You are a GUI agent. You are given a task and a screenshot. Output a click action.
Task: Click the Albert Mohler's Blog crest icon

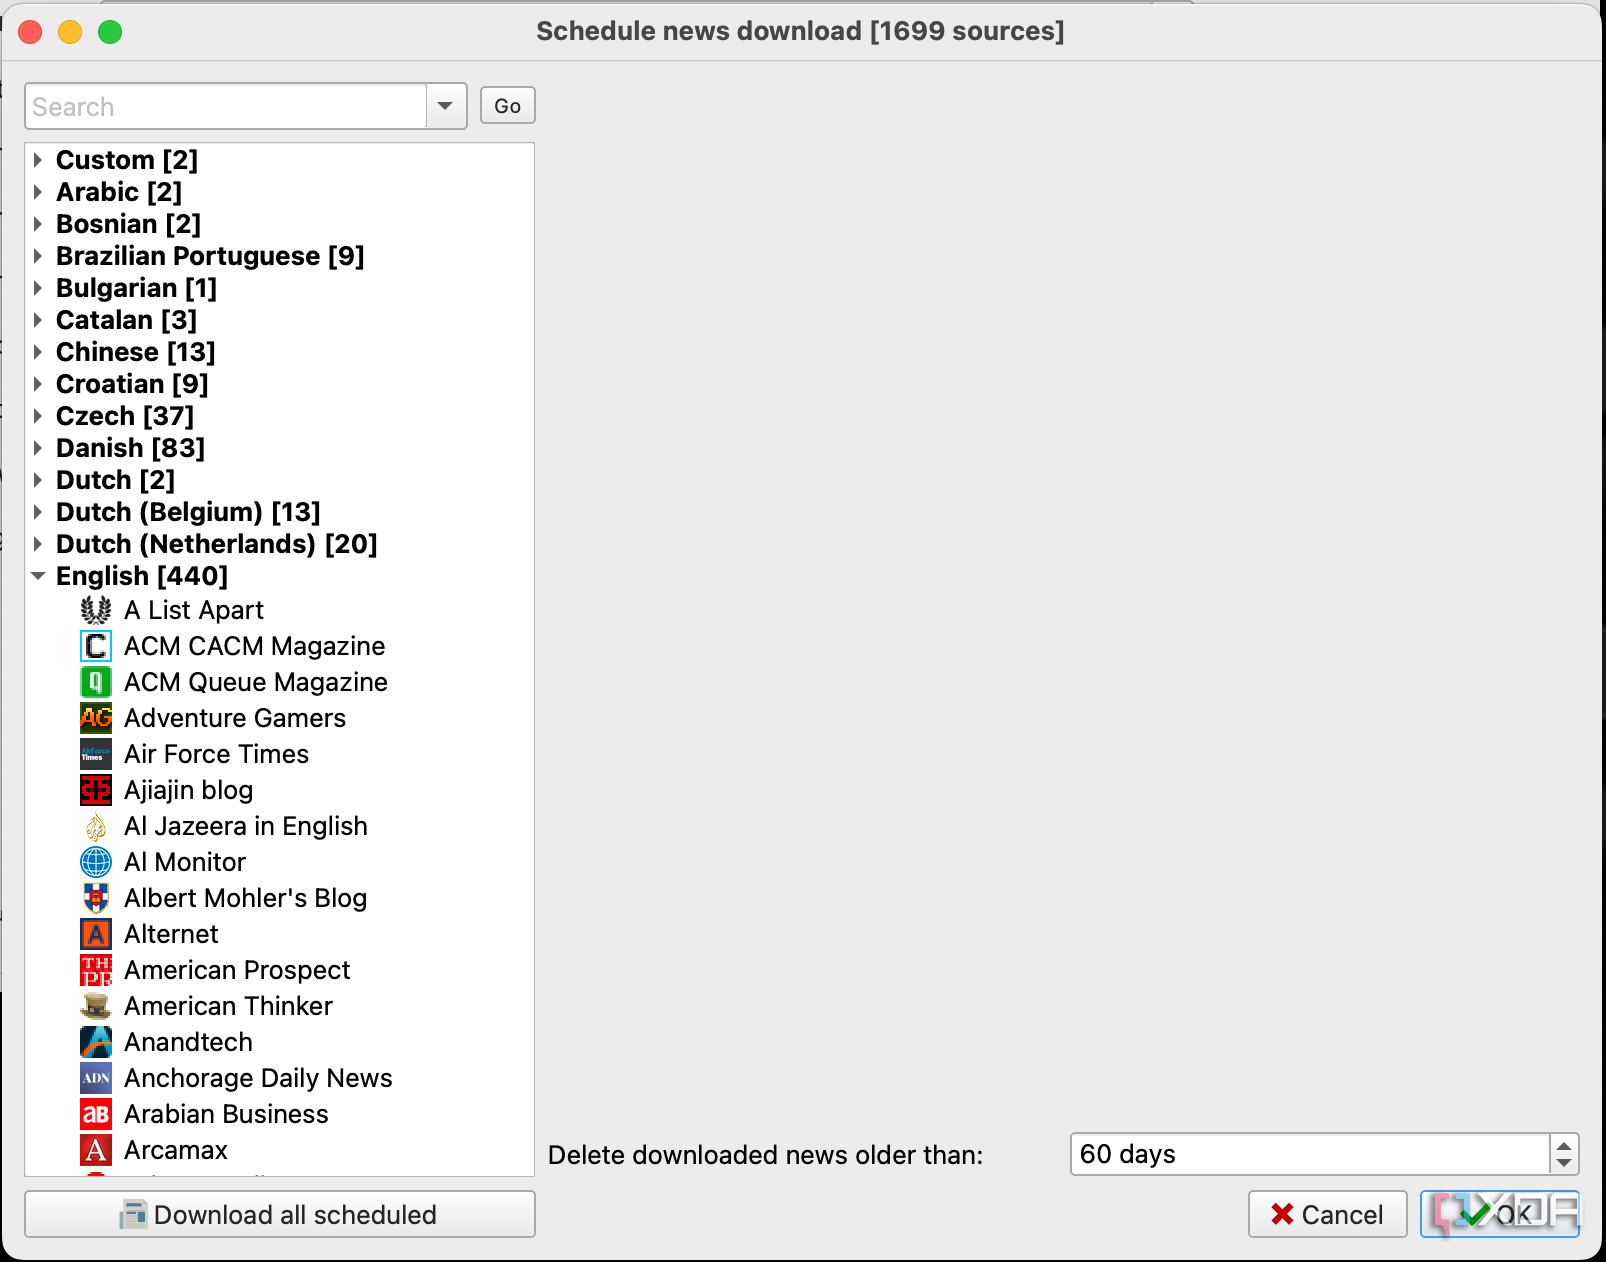(96, 898)
